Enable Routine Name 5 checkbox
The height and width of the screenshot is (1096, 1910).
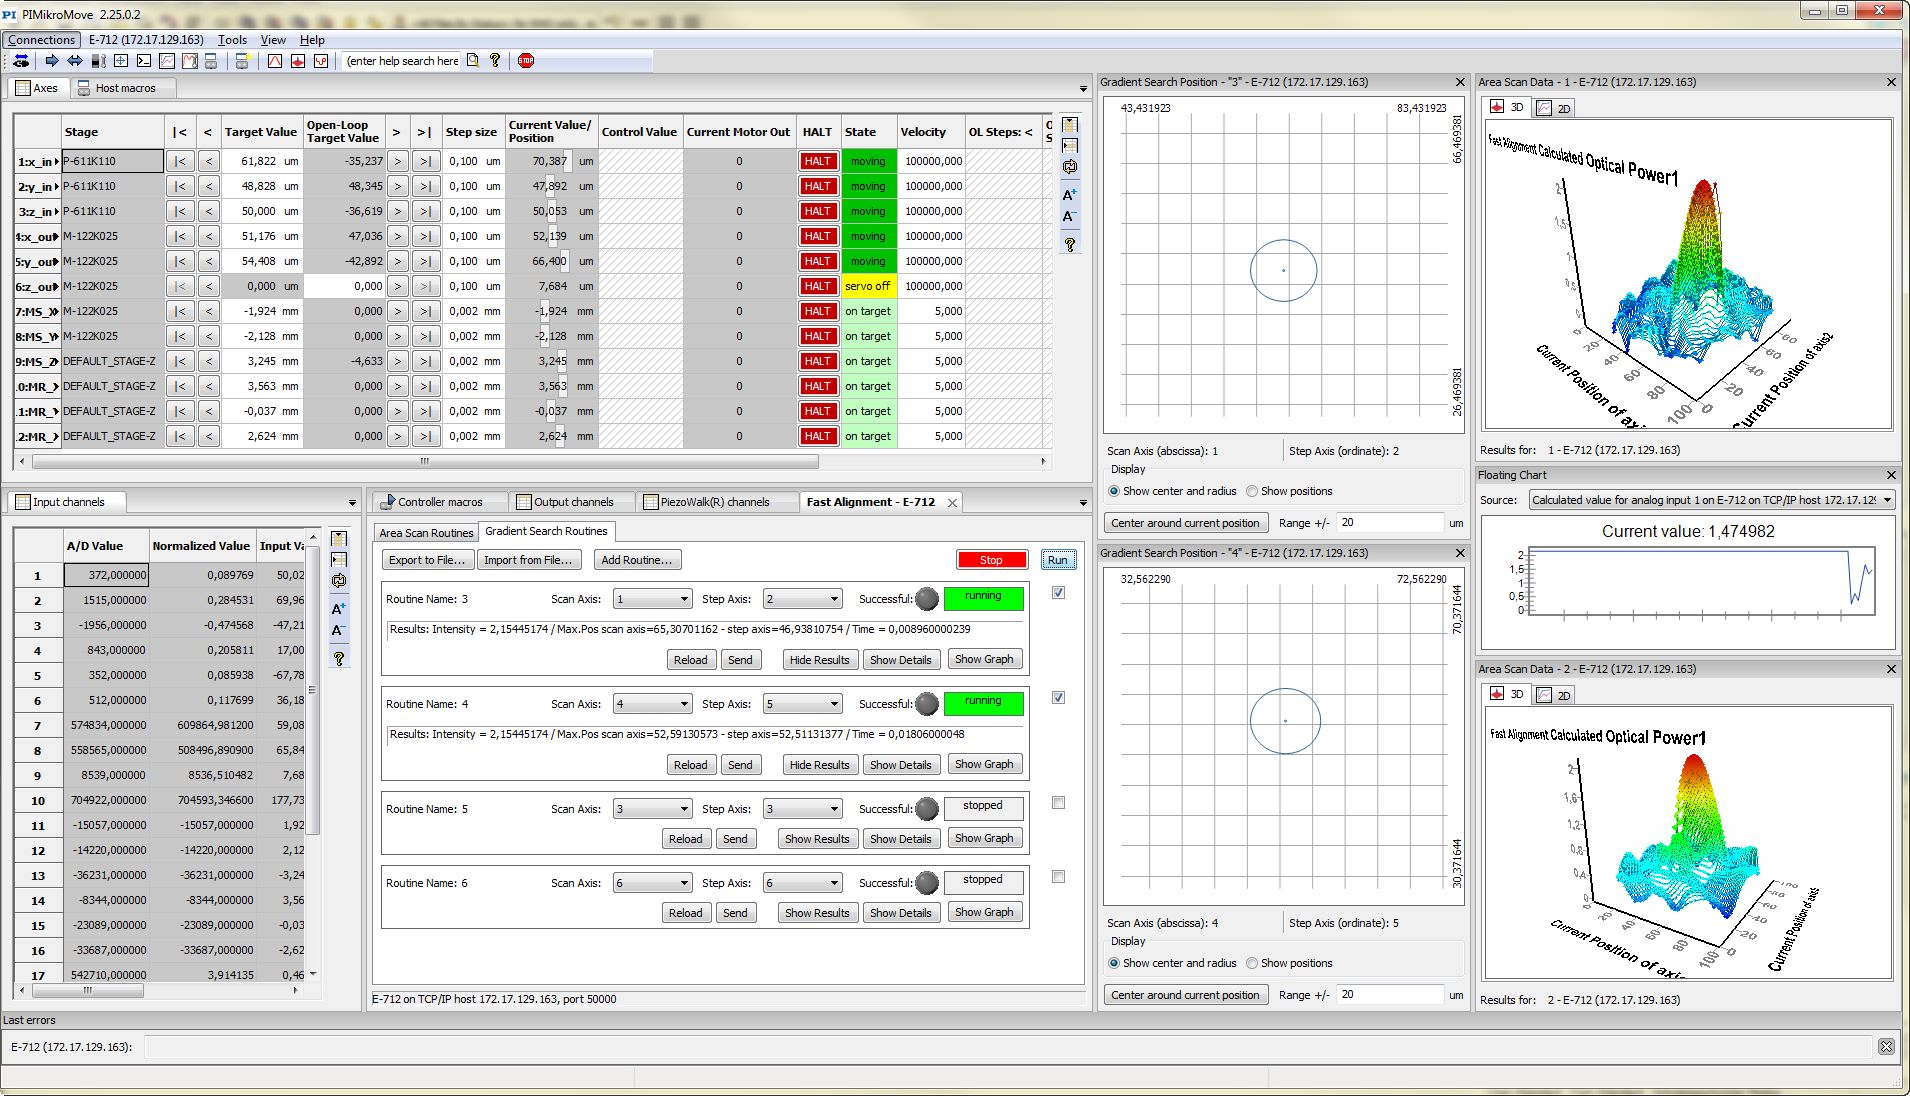tap(1058, 802)
